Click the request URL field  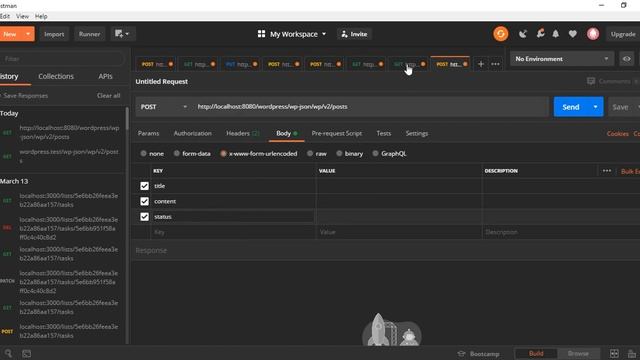(371, 107)
